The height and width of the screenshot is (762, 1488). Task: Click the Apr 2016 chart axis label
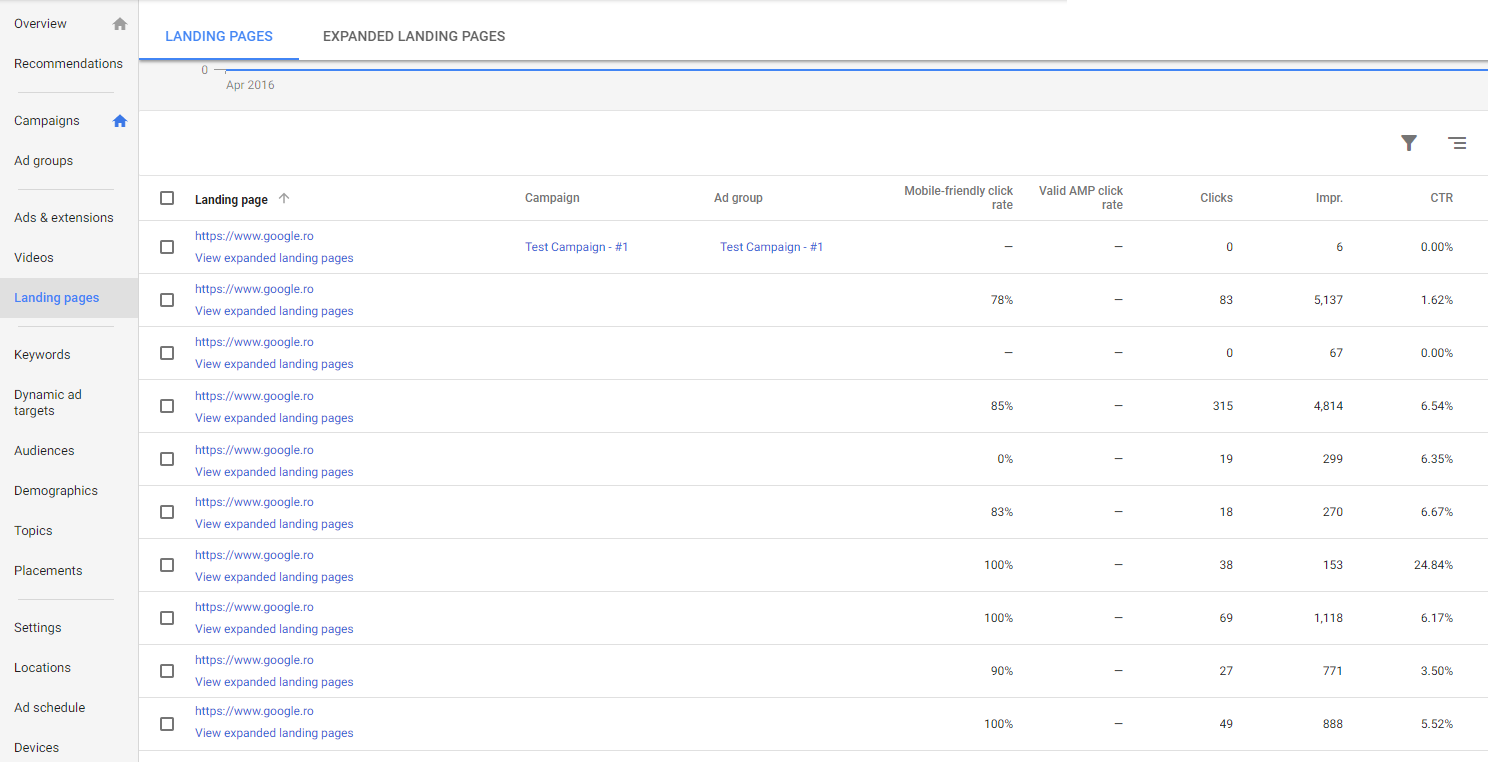pos(250,85)
